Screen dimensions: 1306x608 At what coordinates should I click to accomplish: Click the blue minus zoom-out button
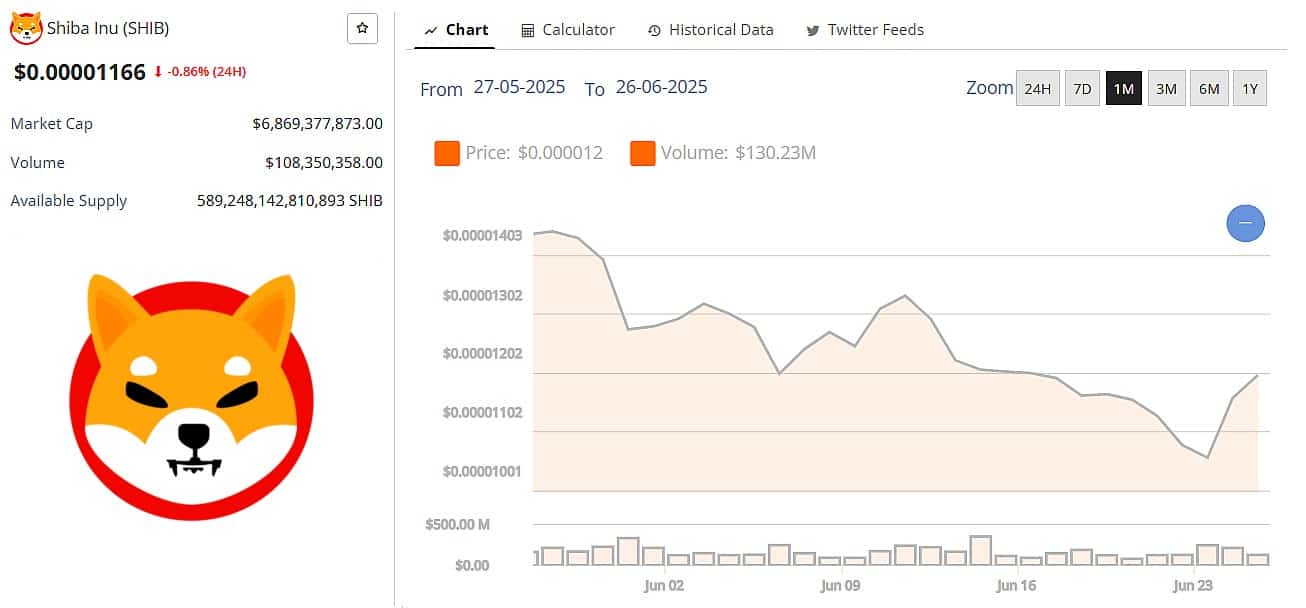1245,223
